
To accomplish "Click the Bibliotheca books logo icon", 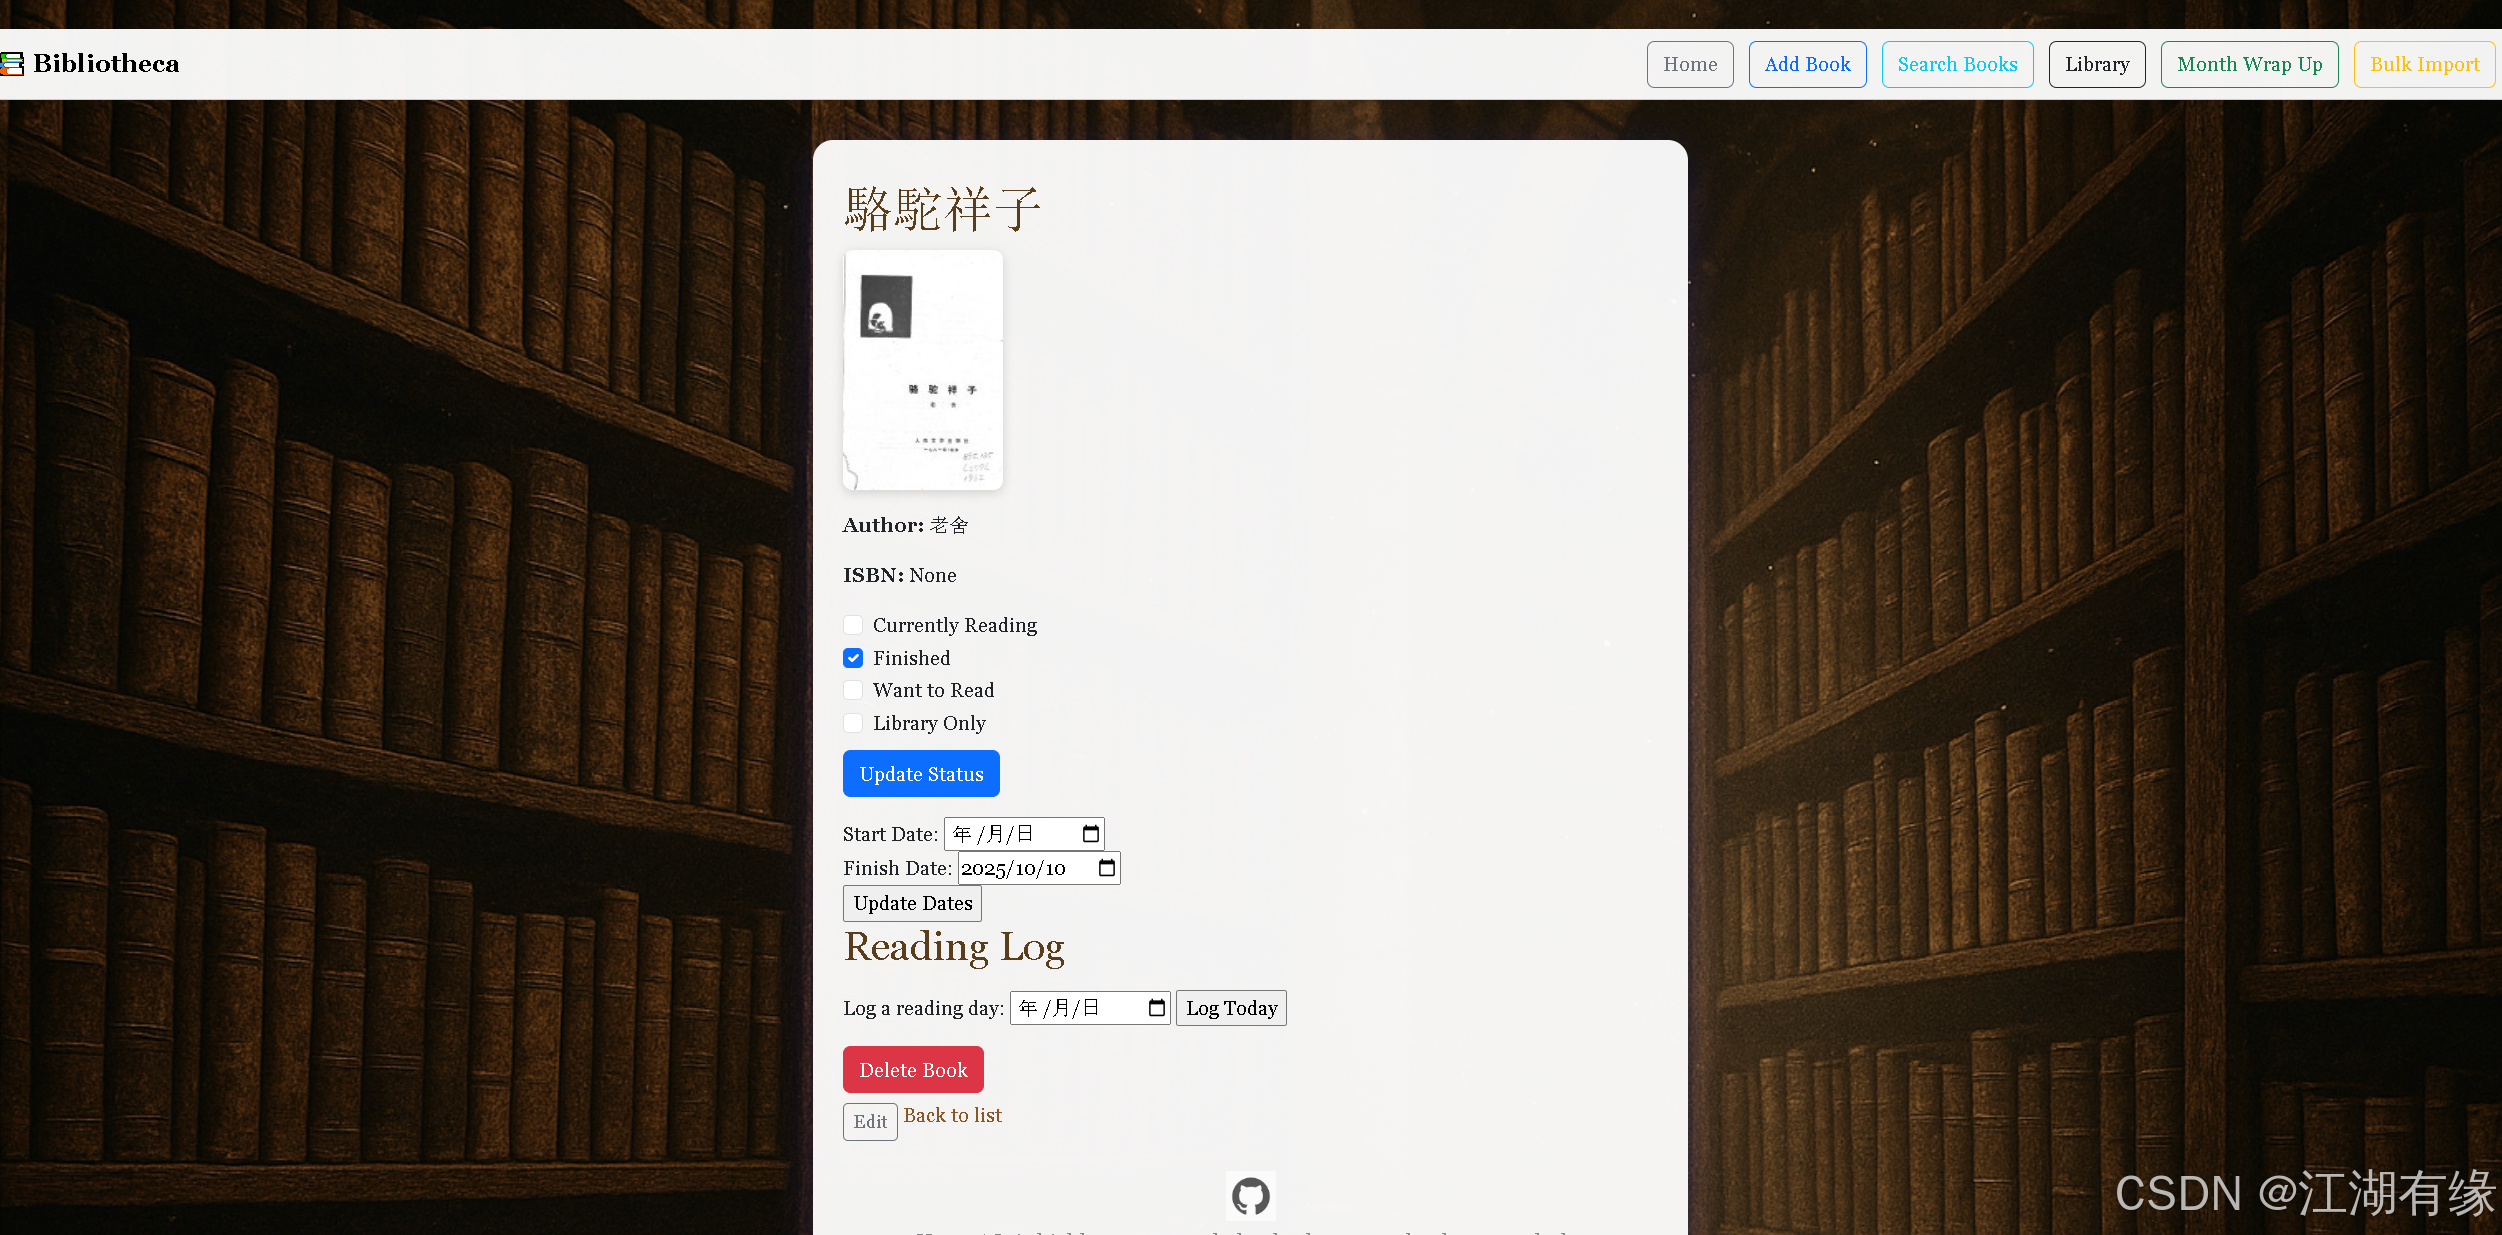I will pos(11,64).
